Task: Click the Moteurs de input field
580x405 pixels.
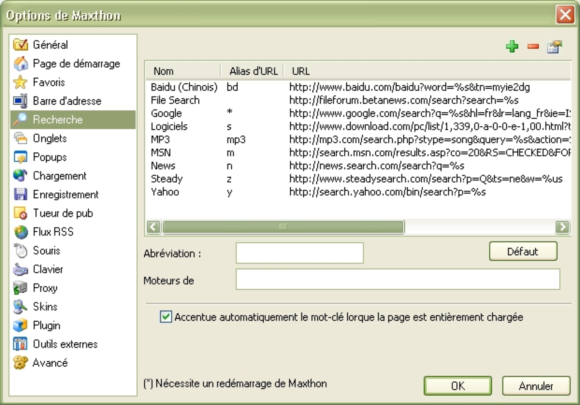Action: 398,279
